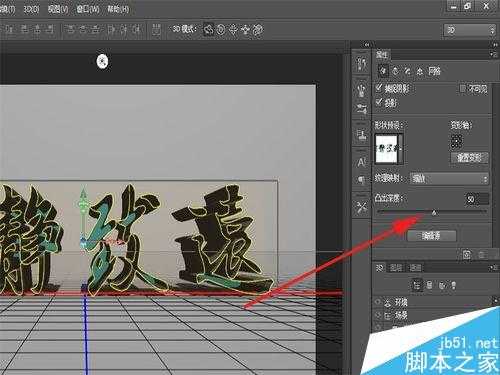Screen dimensions: 500x375
Task: Open the clone source stamp dock icon
Action: 362,134
